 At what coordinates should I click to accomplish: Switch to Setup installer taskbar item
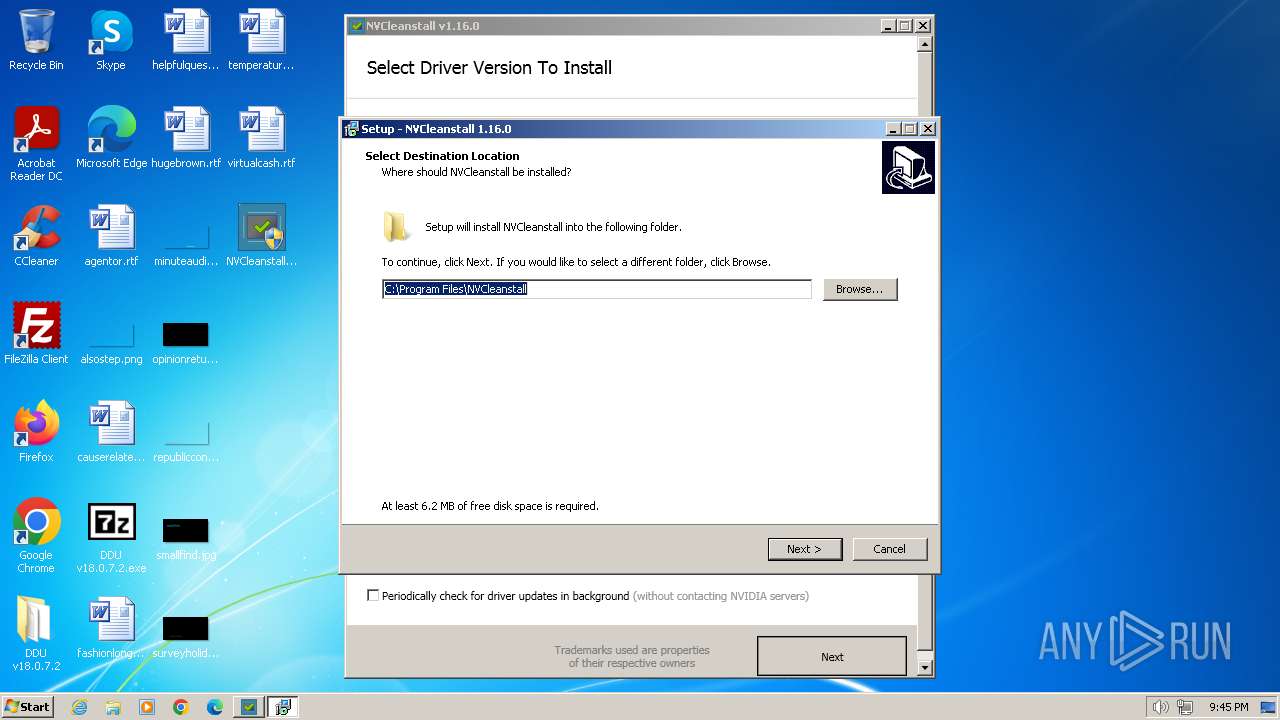click(283, 707)
